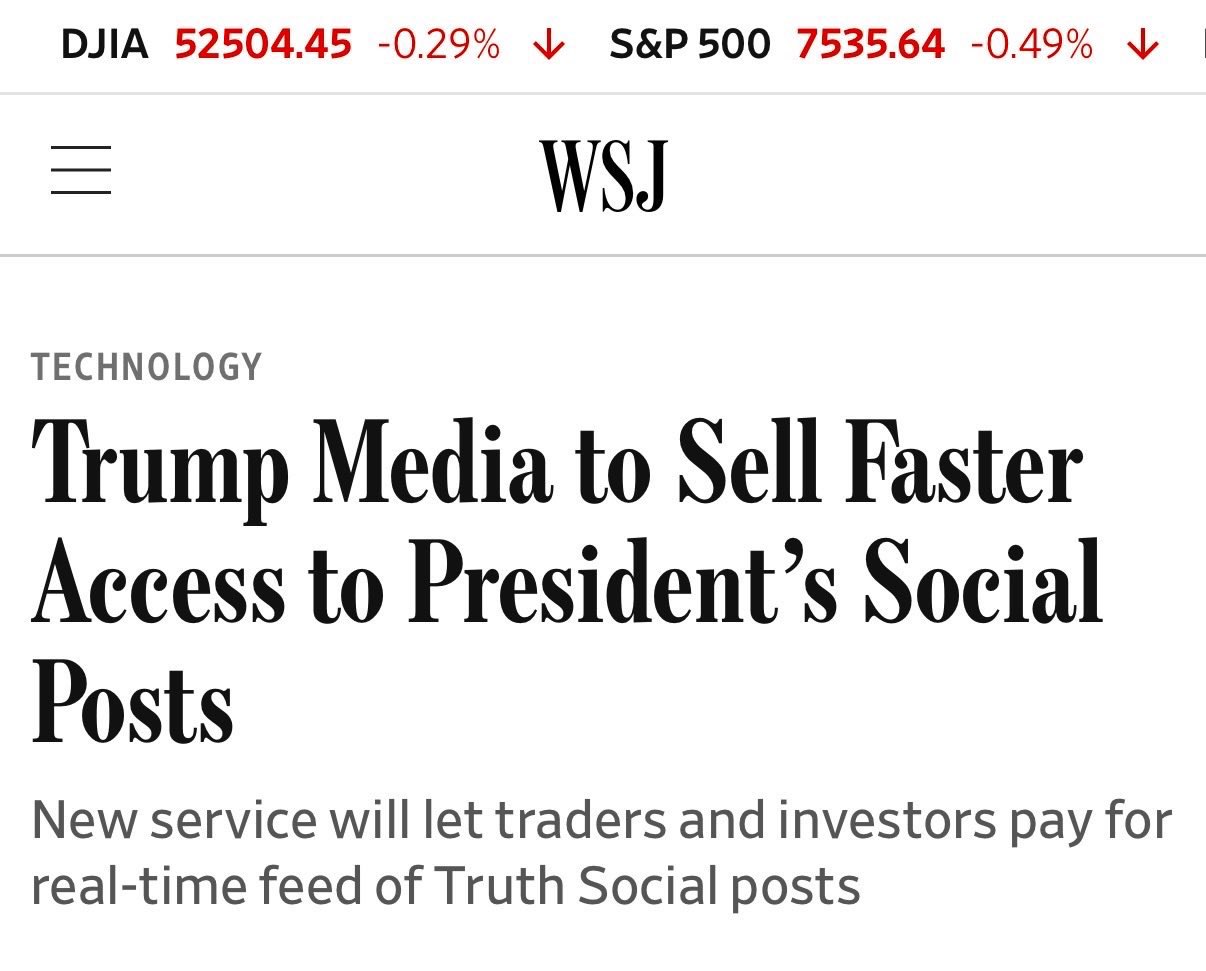Click summary line "real-time feed of Truth Social posts"
This screenshot has height=971, width=1206.
(446, 886)
